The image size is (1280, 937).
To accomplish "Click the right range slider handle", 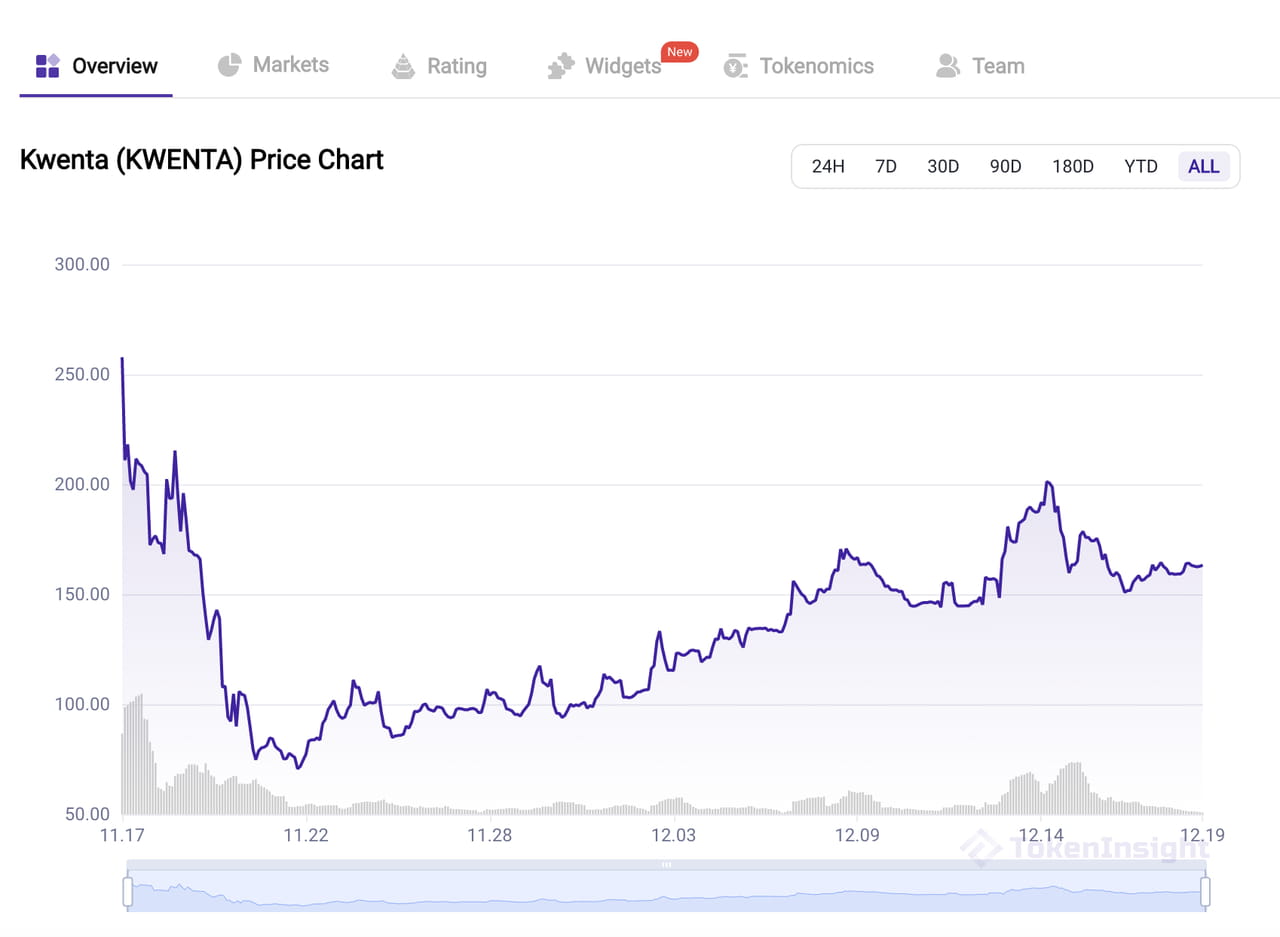I will [1205, 891].
